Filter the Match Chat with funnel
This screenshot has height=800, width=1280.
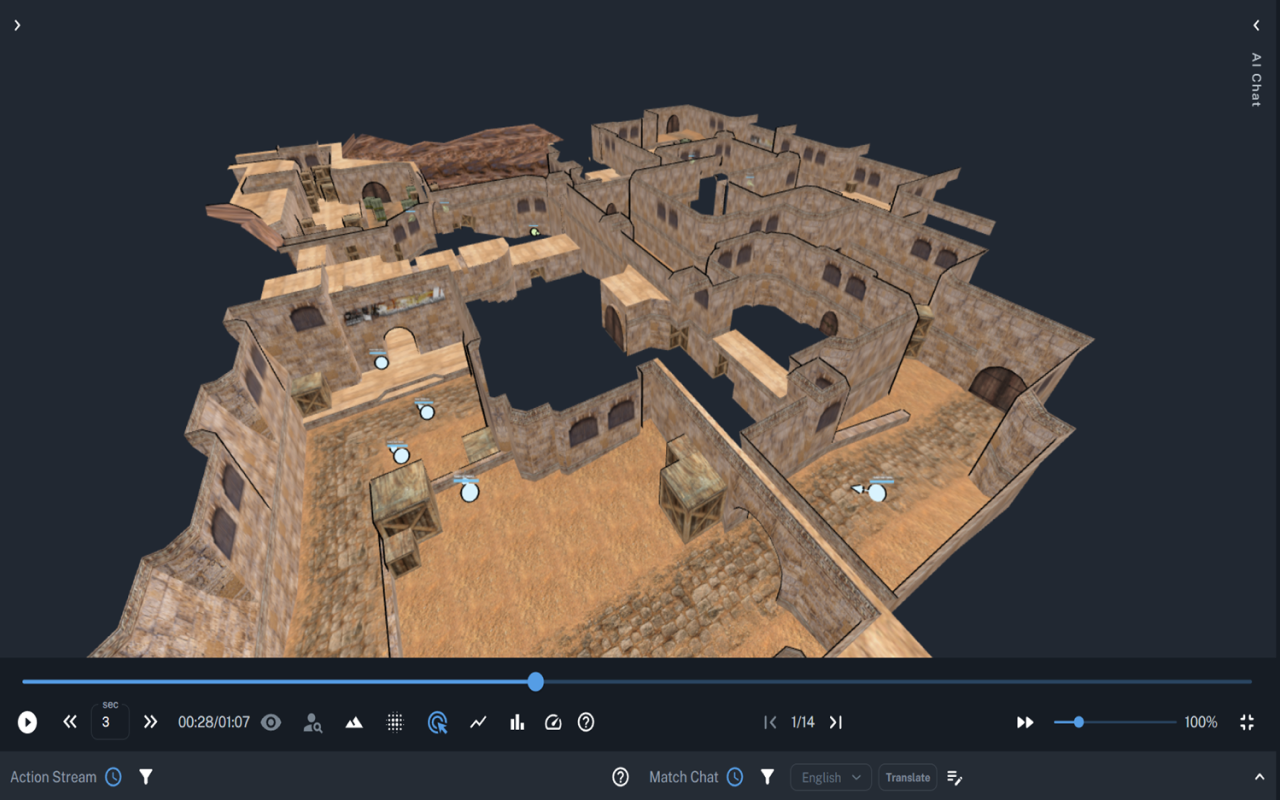(768, 777)
